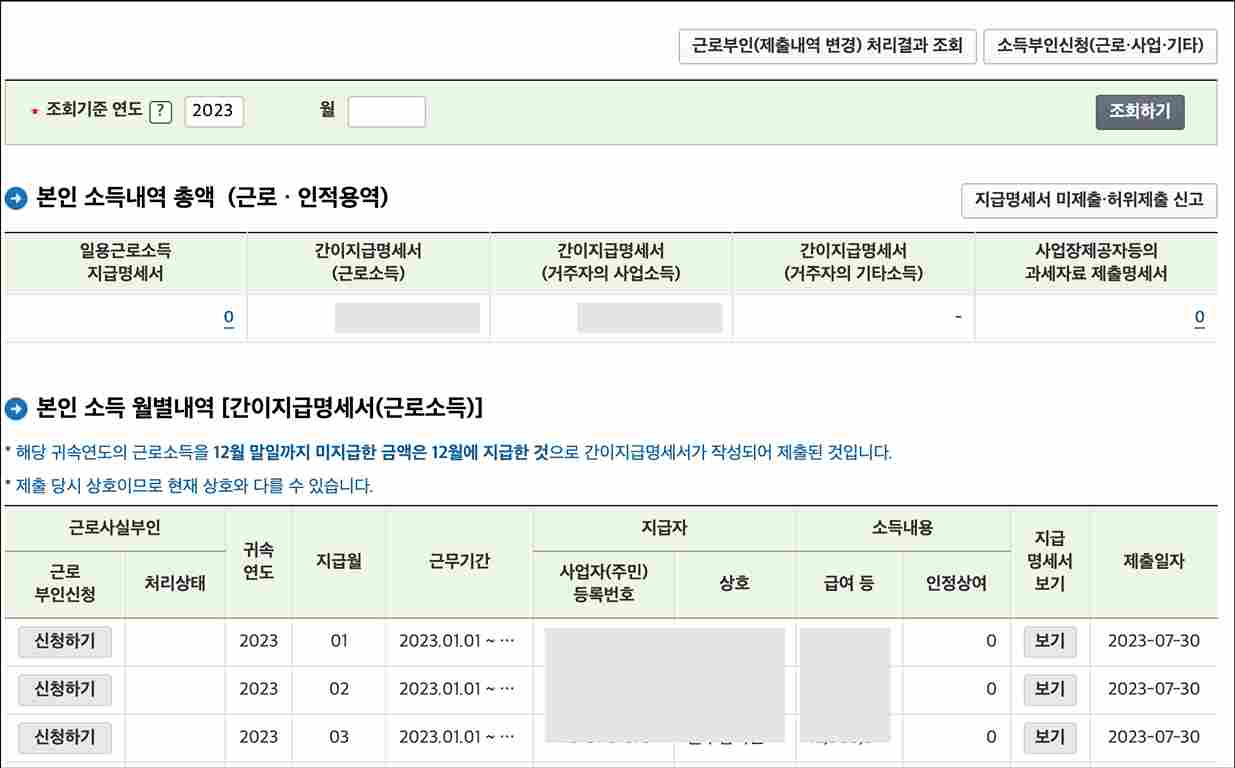The image size is (1235, 768).
Task: Click 보기 to view the January payment statement
Action: click(x=1049, y=641)
